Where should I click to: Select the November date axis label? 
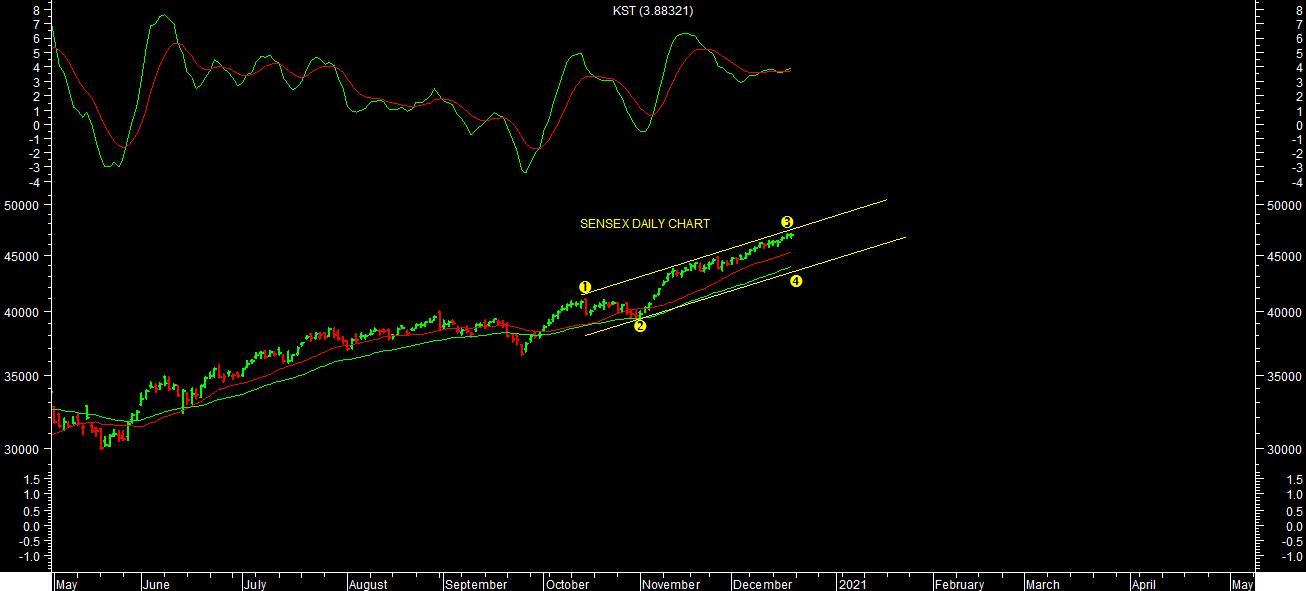672,585
